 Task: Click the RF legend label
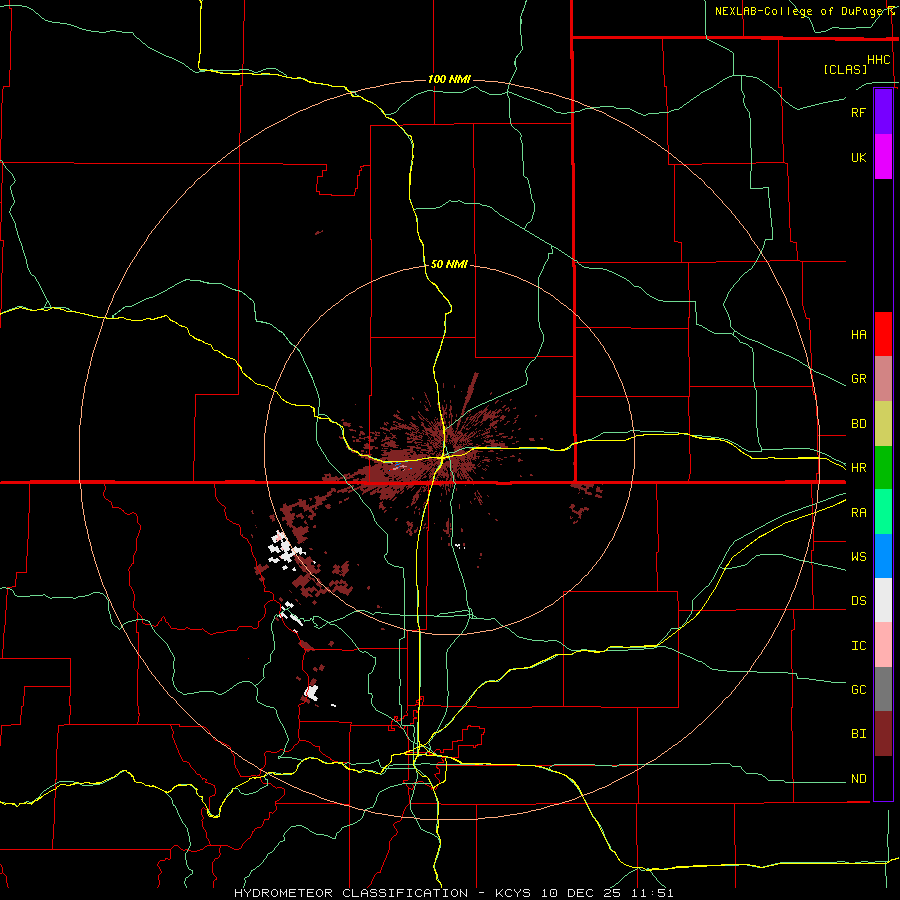(x=858, y=112)
